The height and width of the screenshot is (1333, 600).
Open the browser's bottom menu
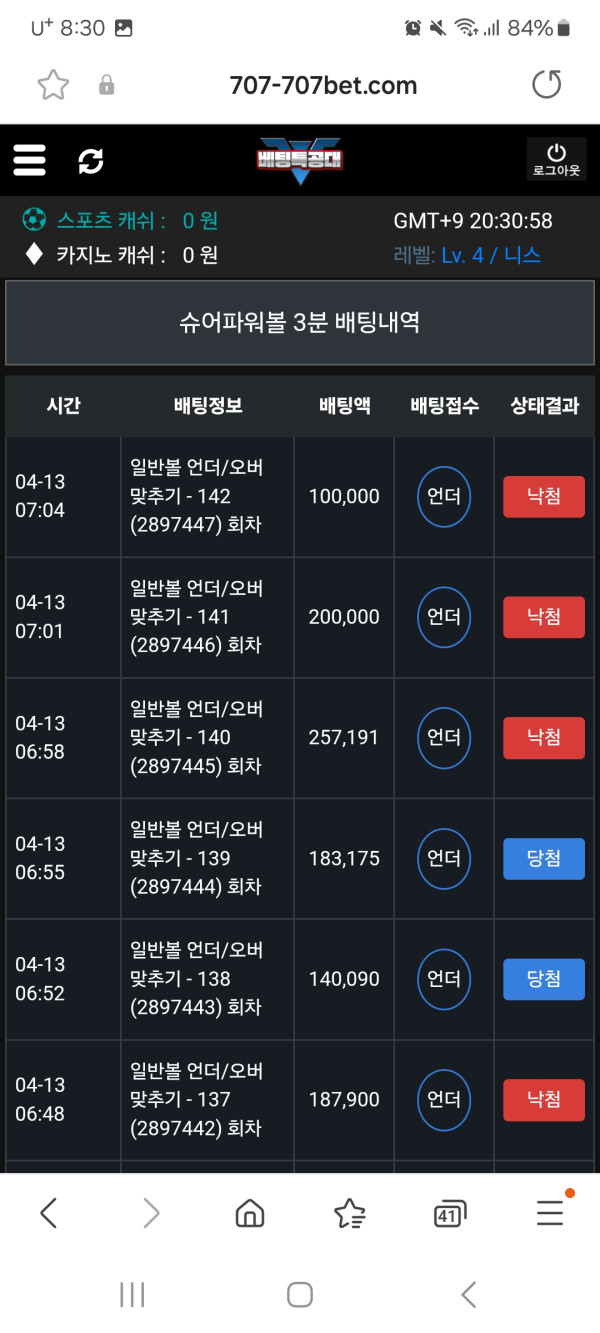tap(550, 1213)
